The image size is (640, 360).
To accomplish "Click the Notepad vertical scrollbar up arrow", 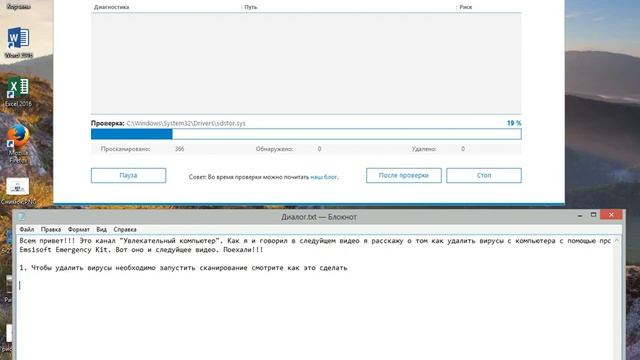I will click(617, 241).
